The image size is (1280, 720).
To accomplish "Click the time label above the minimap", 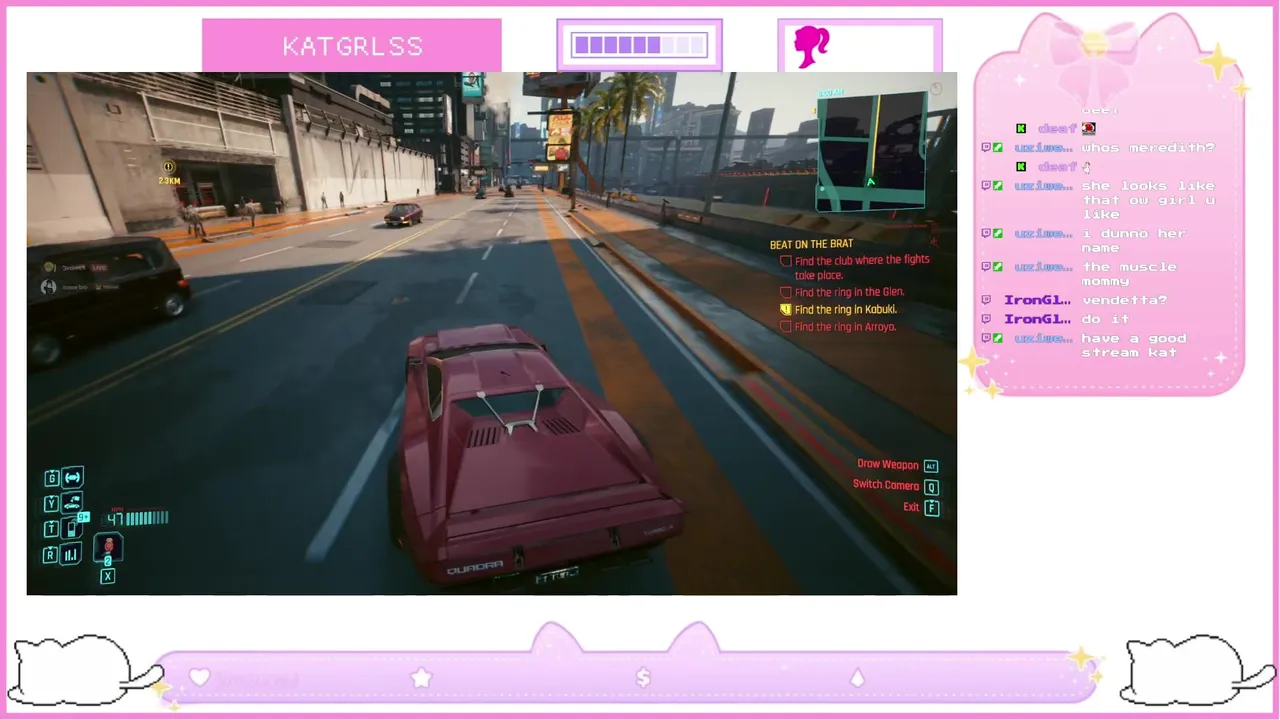I will 831,93.
